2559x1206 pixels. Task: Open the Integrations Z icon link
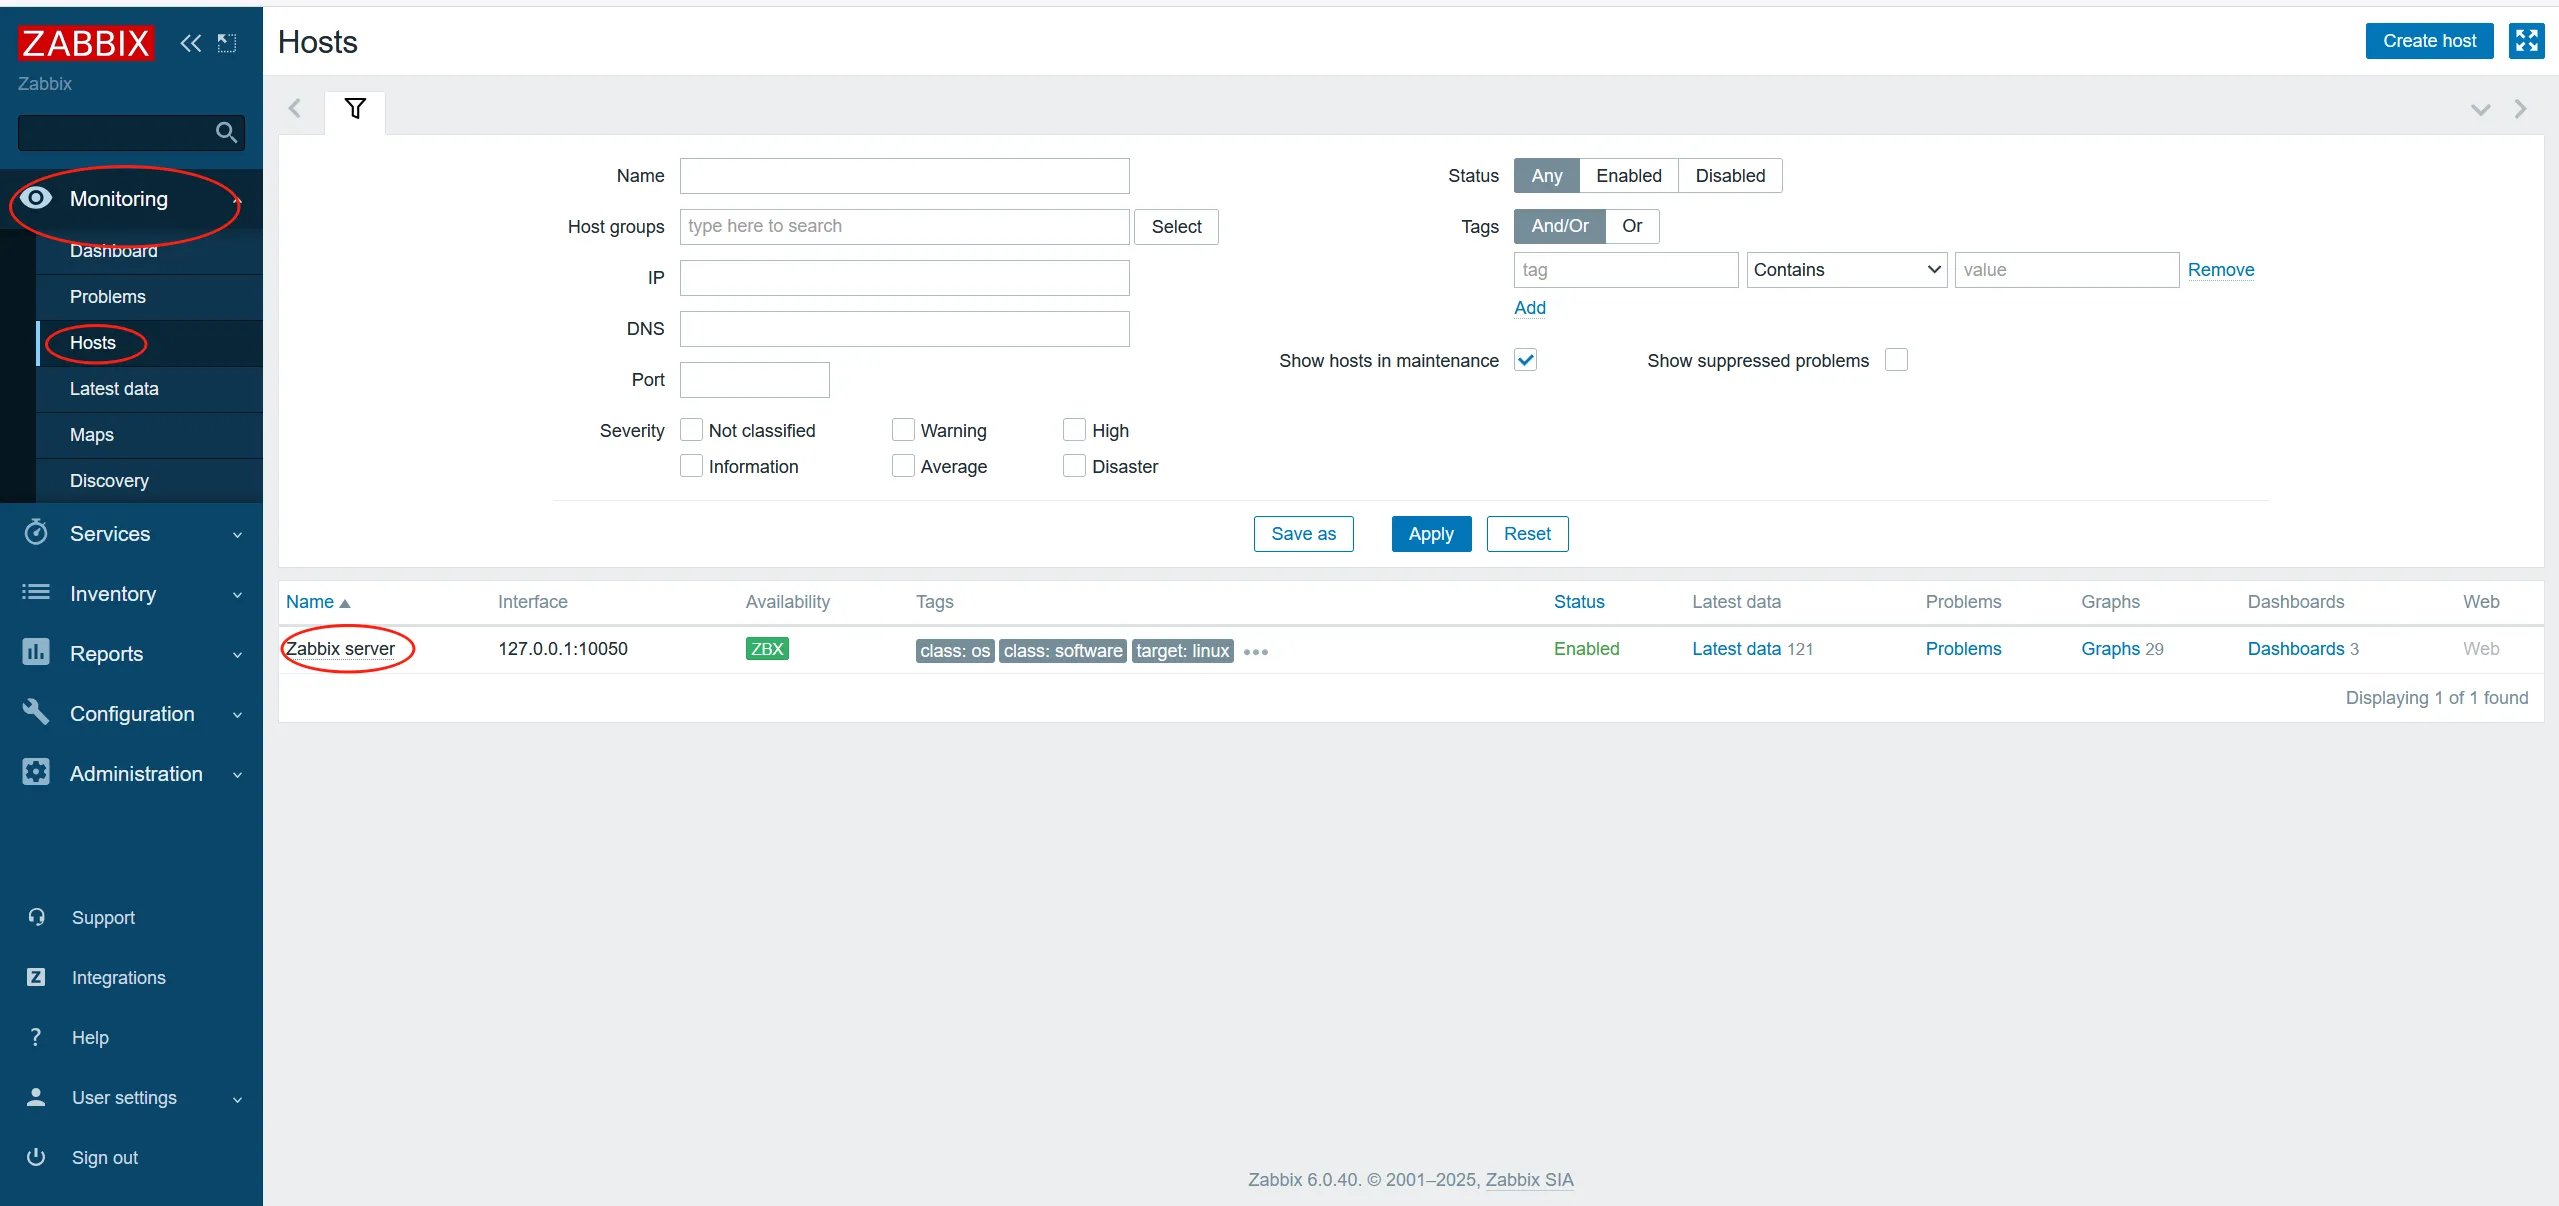click(36, 977)
